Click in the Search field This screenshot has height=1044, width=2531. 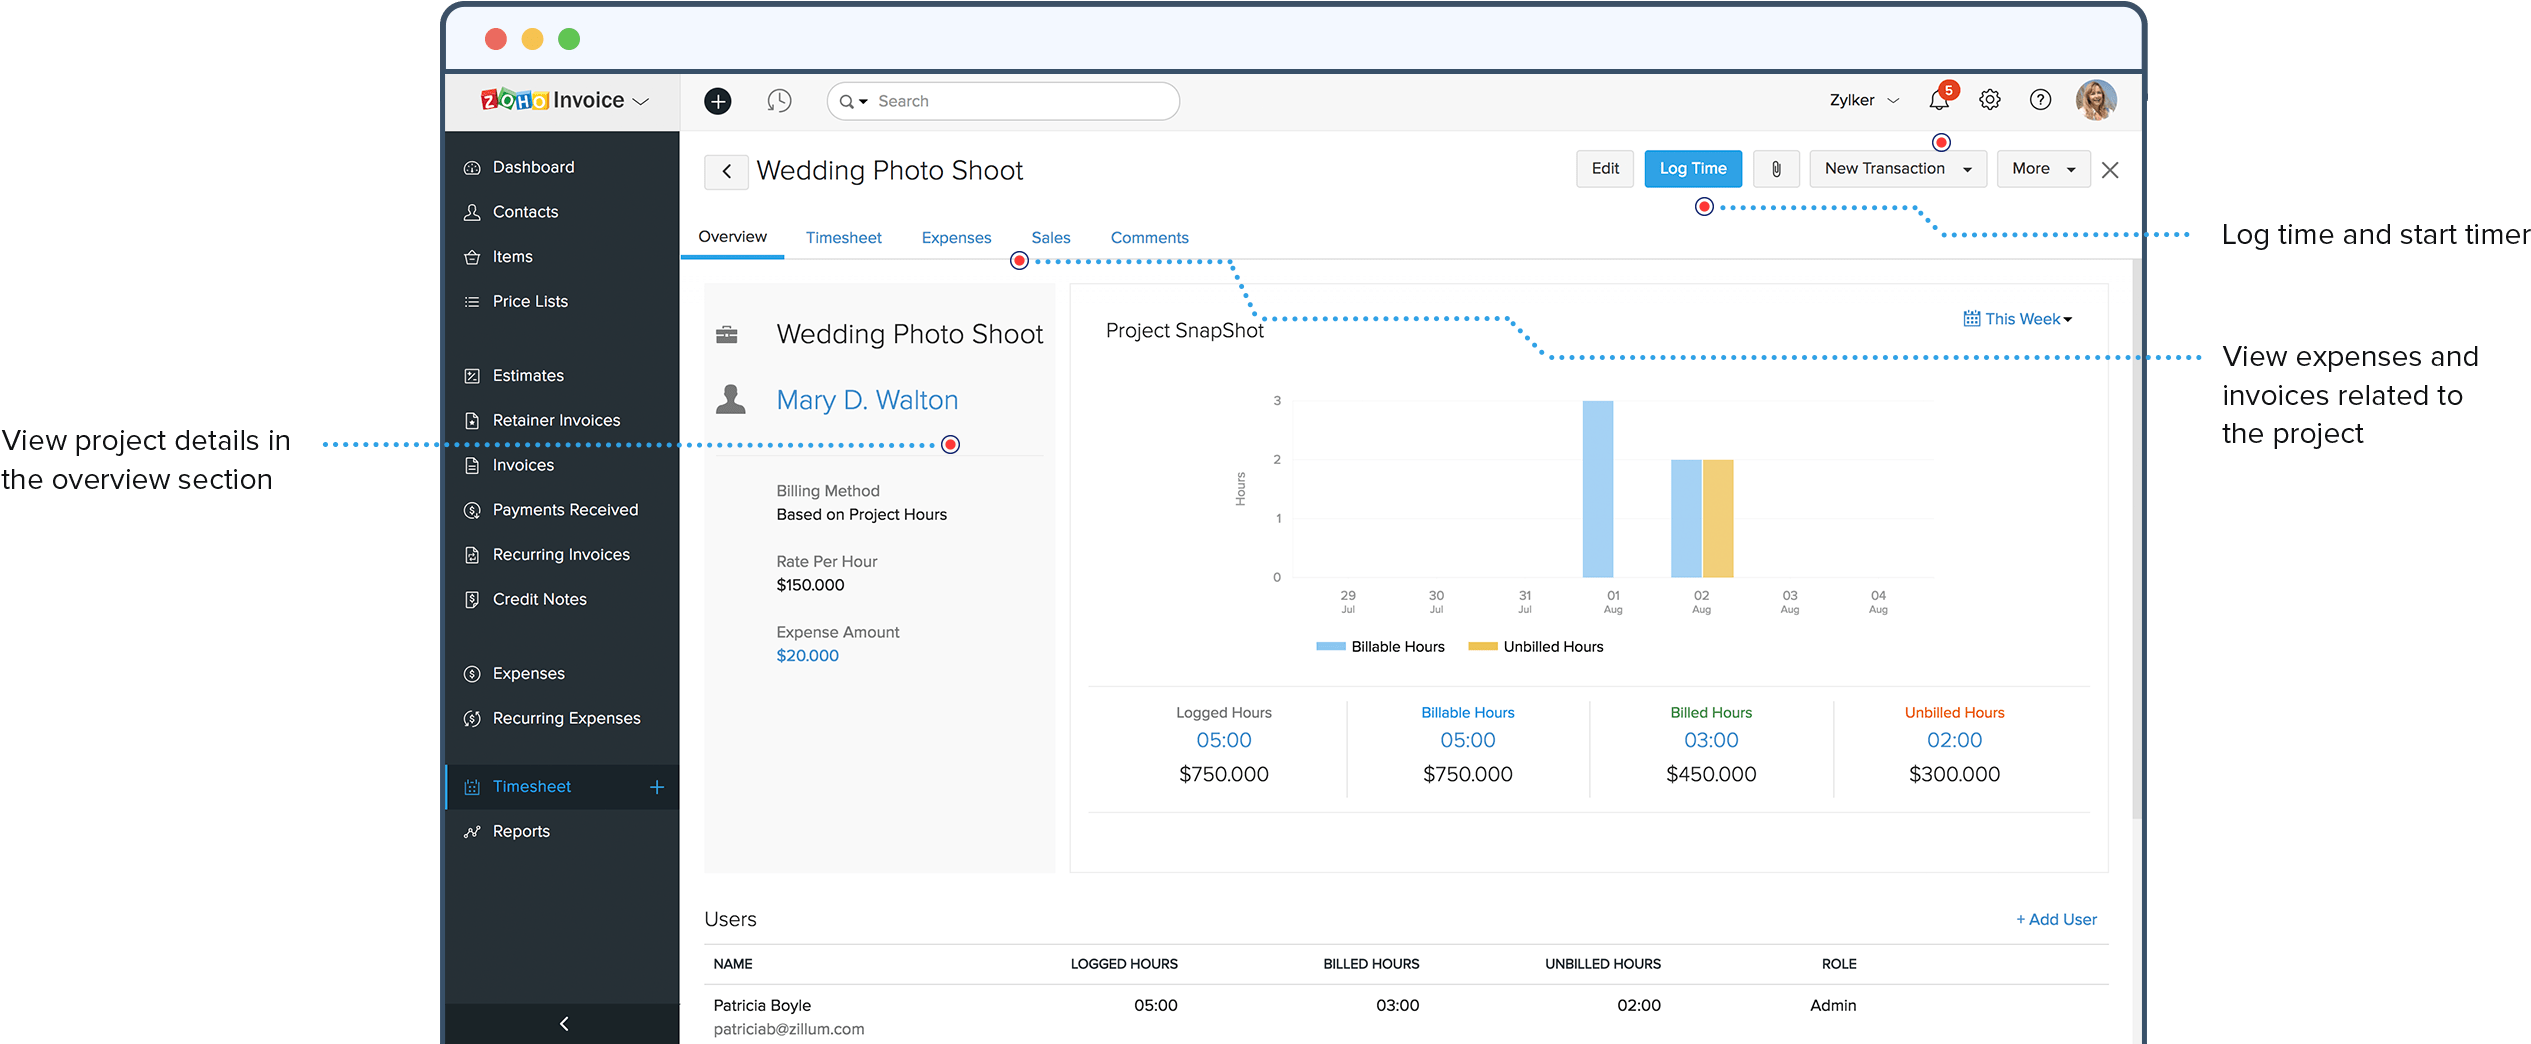pos(1020,101)
